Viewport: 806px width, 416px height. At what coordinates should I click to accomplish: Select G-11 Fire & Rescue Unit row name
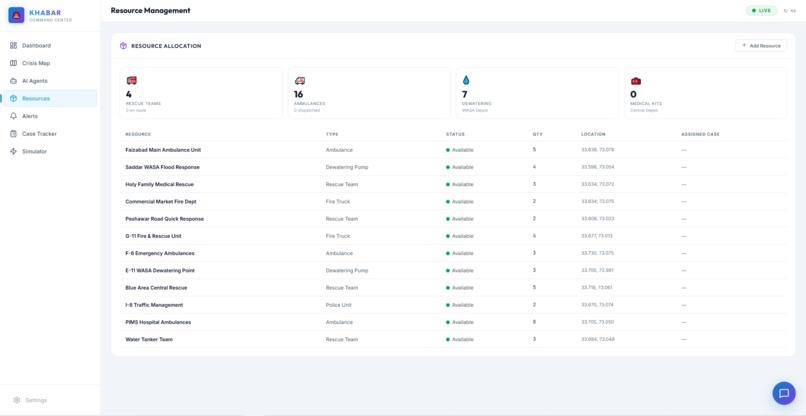(153, 236)
